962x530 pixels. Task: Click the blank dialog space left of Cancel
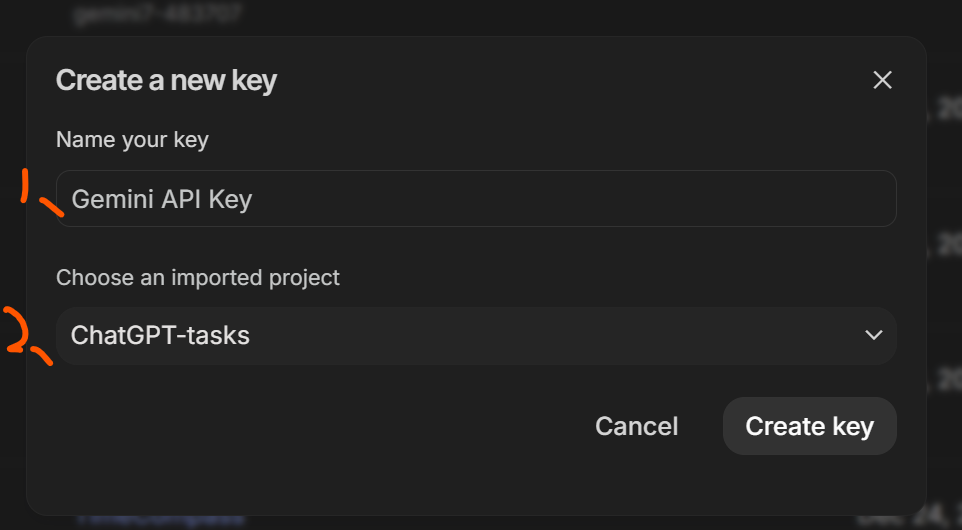pos(300,426)
